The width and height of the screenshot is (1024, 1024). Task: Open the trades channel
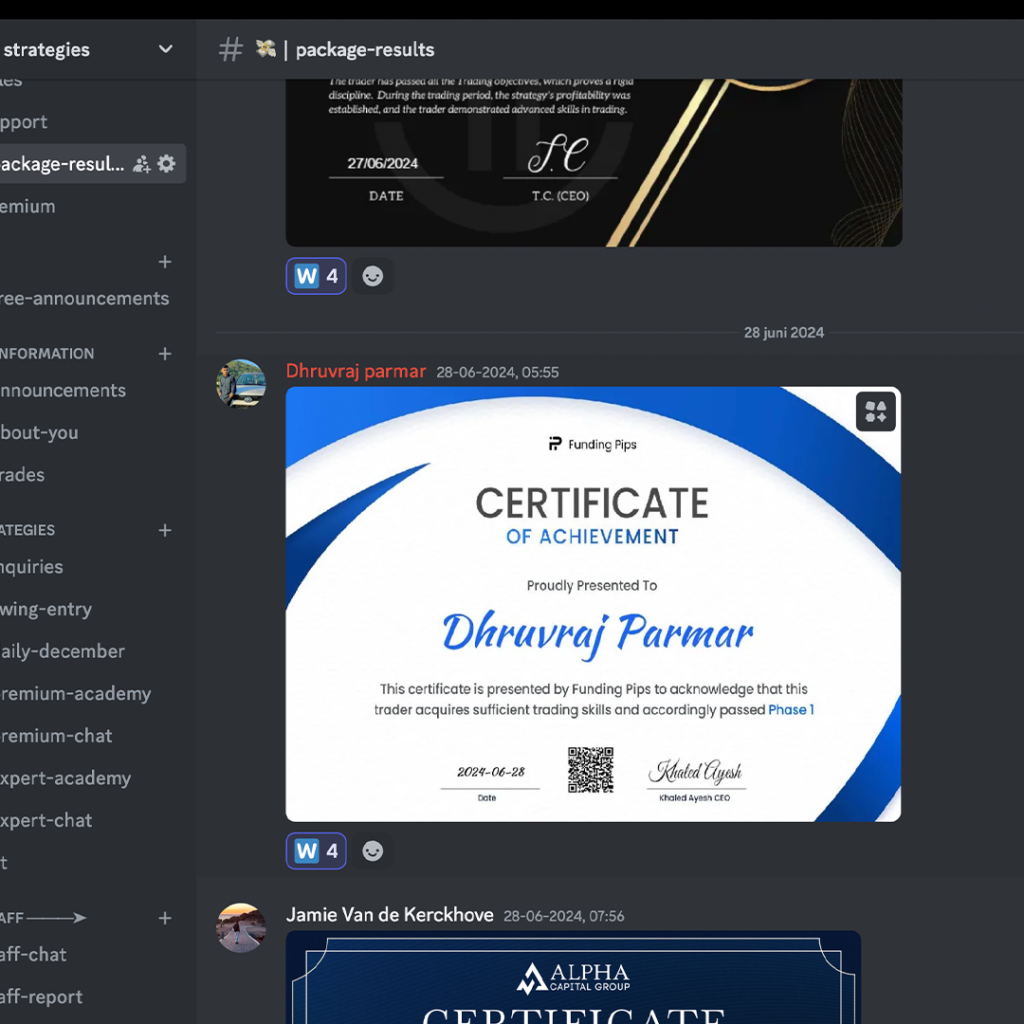click(22, 475)
